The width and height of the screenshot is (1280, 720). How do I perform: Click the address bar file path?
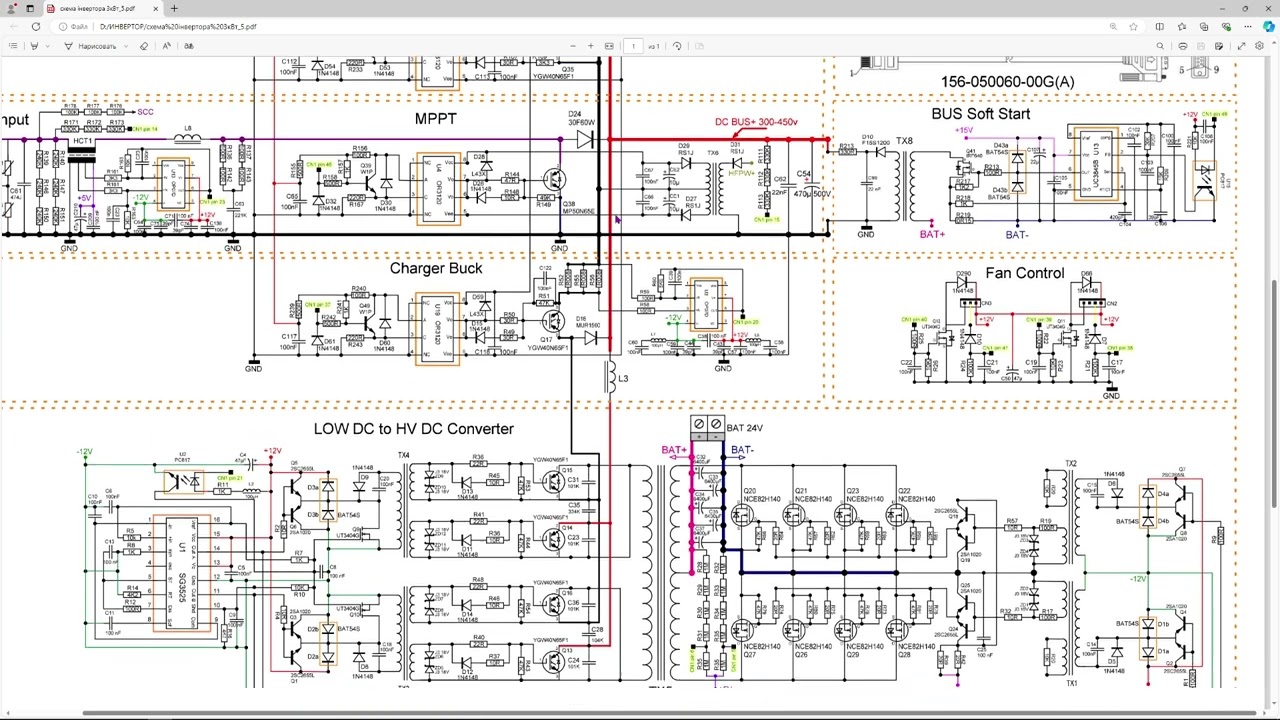tap(180, 27)
